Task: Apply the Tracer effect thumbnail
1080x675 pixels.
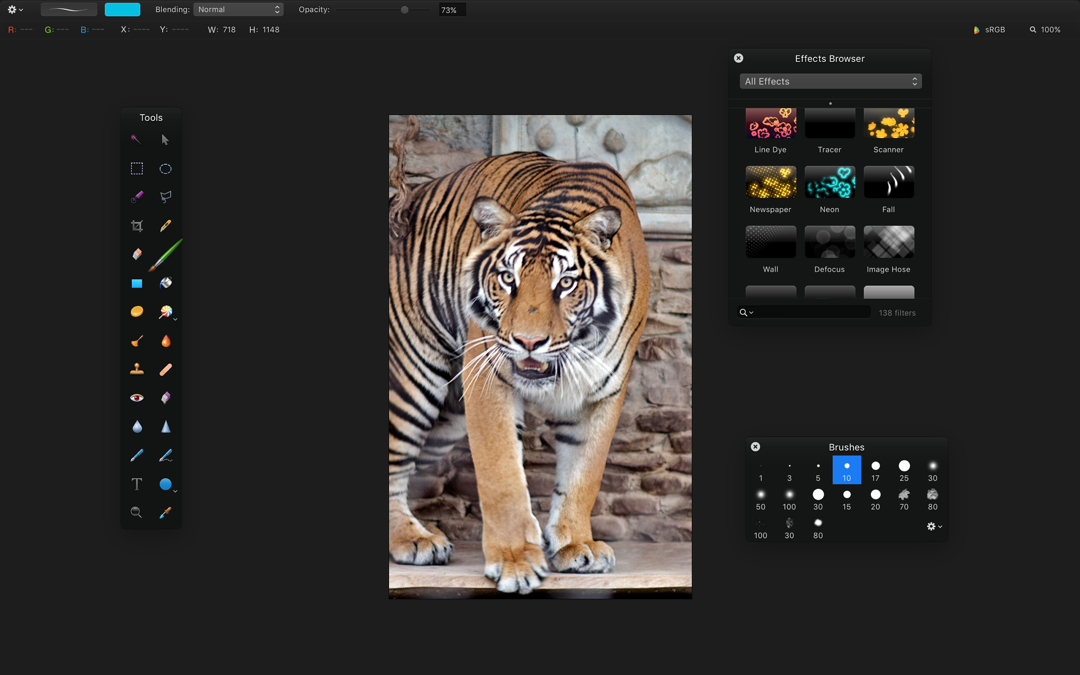Action: (x=830, y=123)
